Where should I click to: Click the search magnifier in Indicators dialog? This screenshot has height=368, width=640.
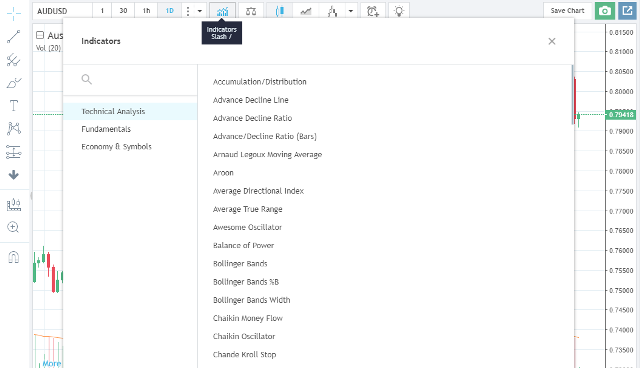[x=87, y=79]
